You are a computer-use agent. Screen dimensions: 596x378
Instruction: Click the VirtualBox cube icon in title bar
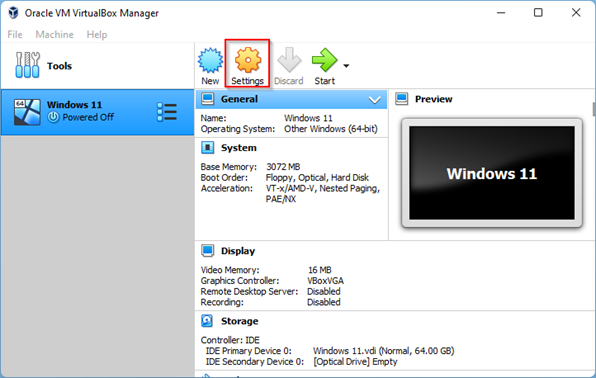(x=13, y=13)
